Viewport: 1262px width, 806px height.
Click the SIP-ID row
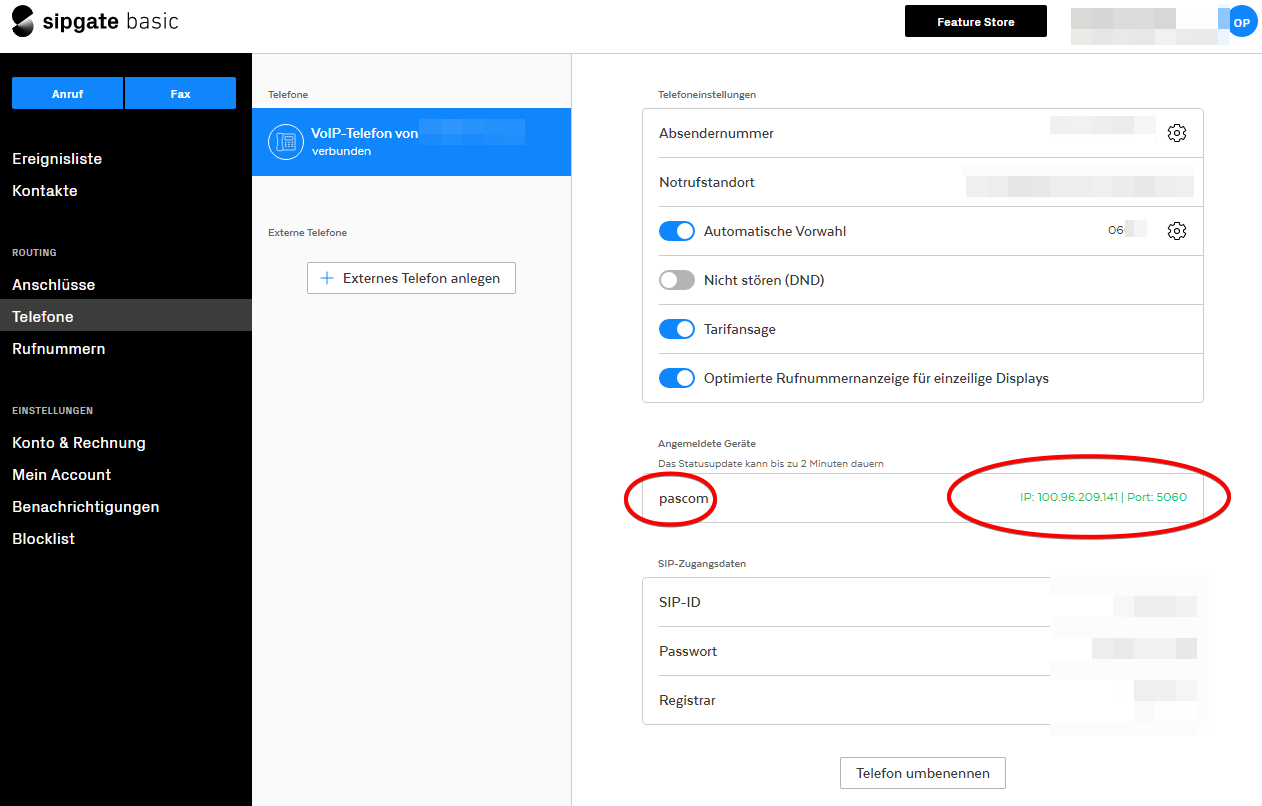click(x=923, y=602)
